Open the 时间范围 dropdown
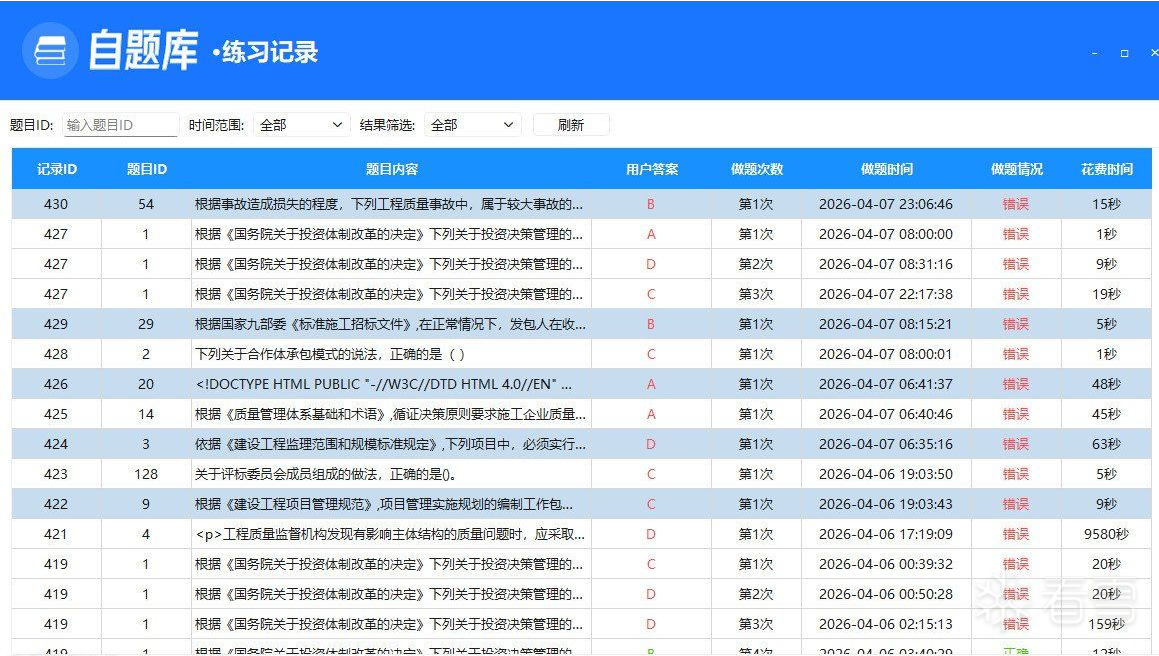The image size is (1159, 656). 301,125
